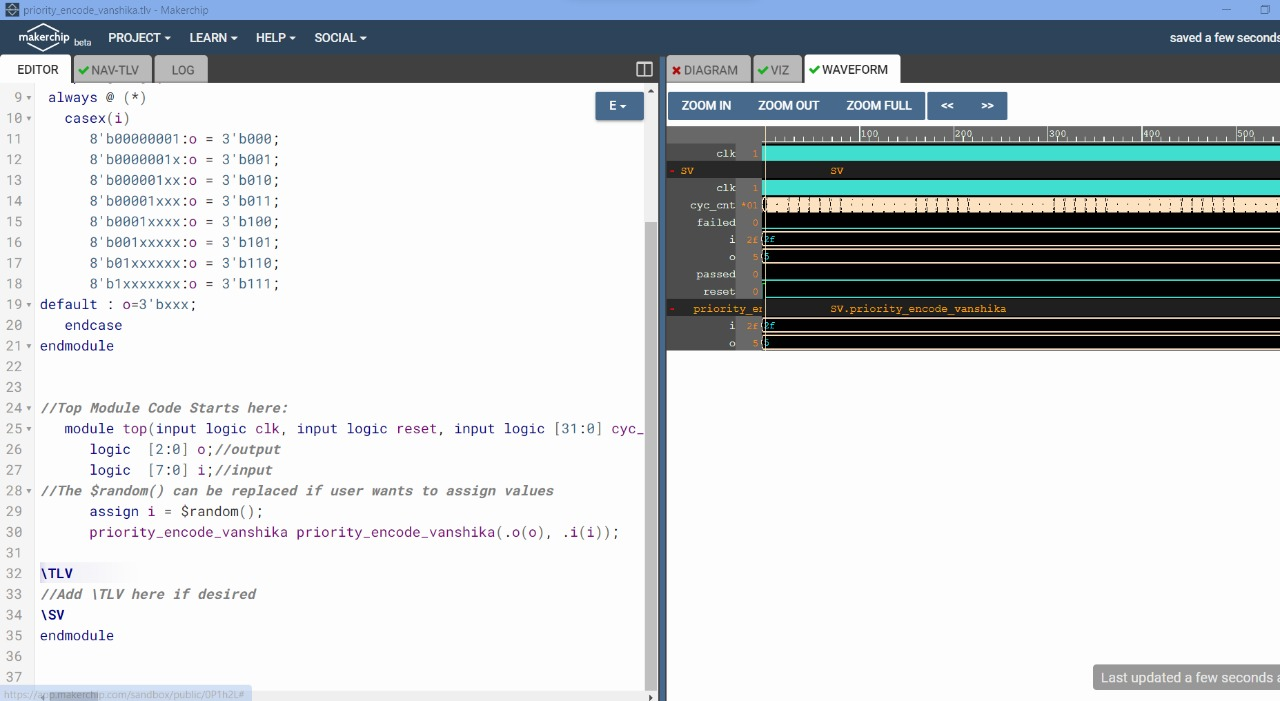Pan the waveform left with the << icon
1280x701 pixels.
[x=947, y=105]
